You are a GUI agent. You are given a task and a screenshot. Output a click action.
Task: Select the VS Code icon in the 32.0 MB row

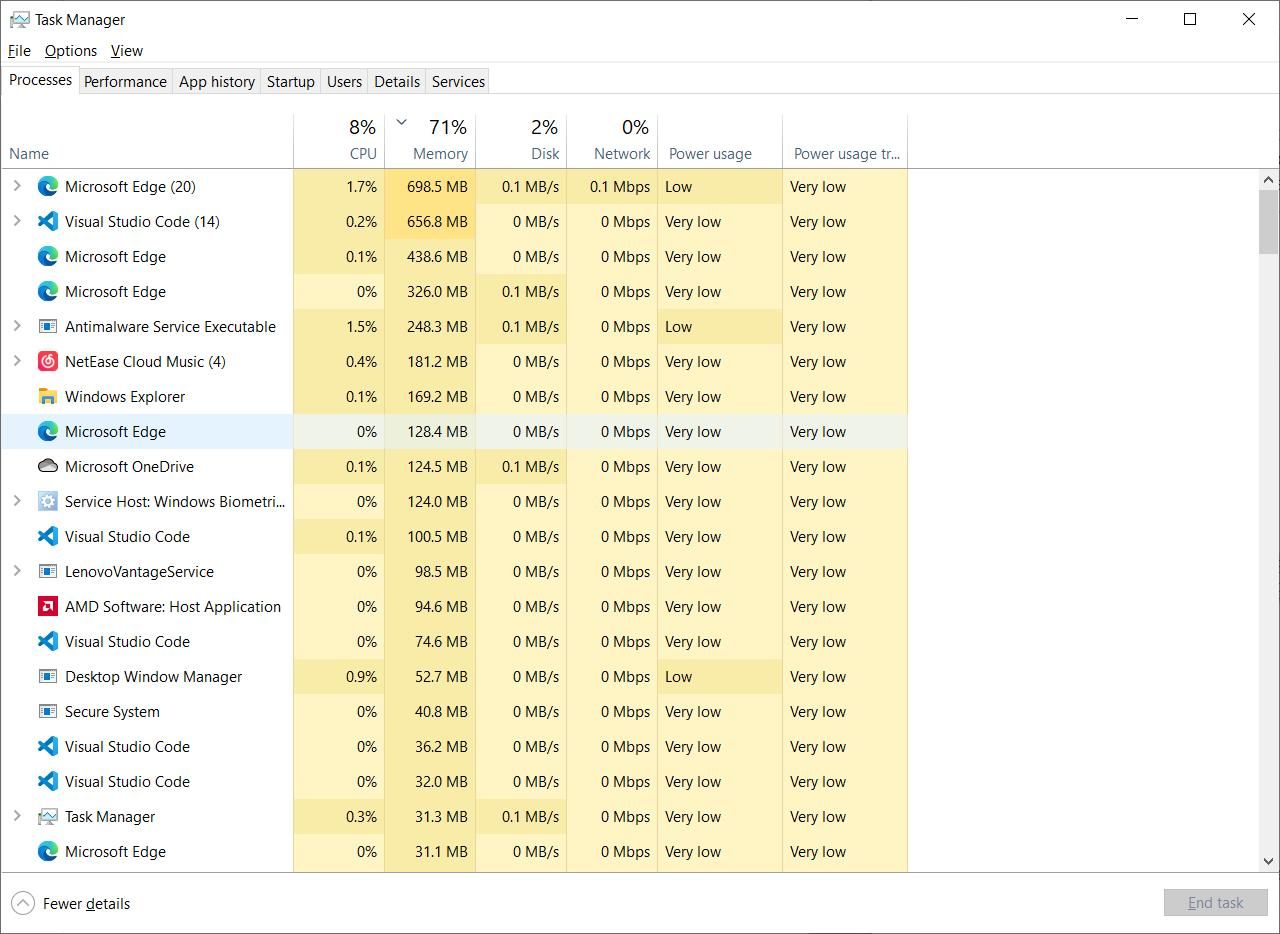(x=47, y=781)
